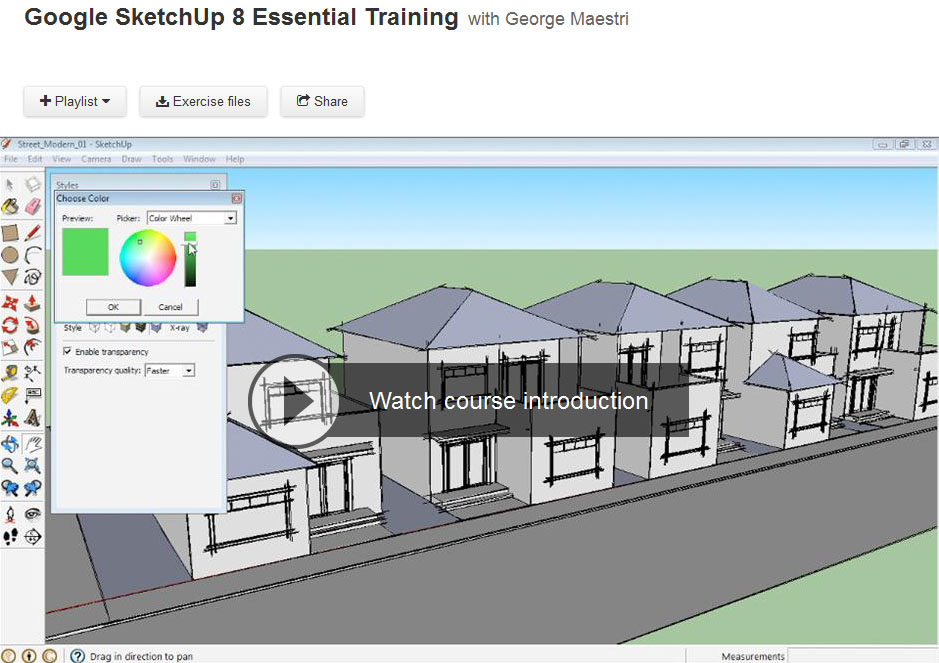Click the color wheel picker
This screenshot has height=663, width=939.
click(x=148, y=258)
